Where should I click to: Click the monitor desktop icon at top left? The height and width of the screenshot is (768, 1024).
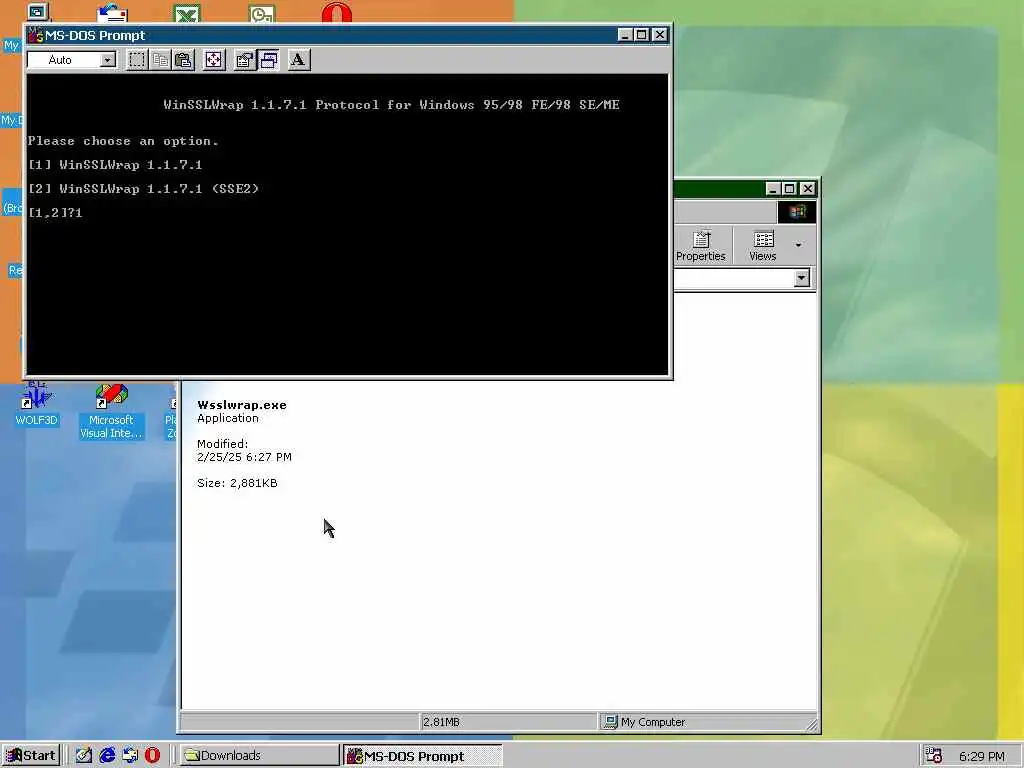(37, 12)
